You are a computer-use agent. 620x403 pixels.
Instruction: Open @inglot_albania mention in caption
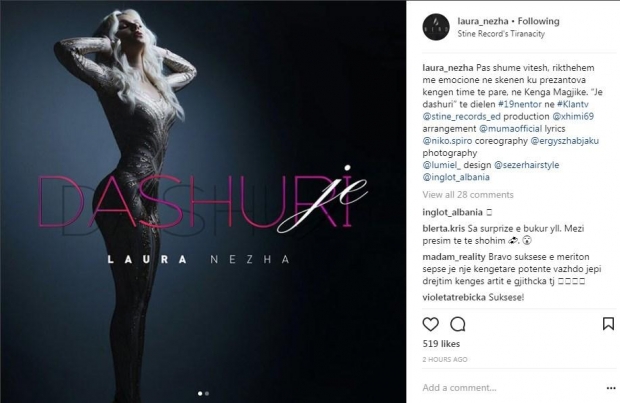pyautogui.click(x=456, y=177)
